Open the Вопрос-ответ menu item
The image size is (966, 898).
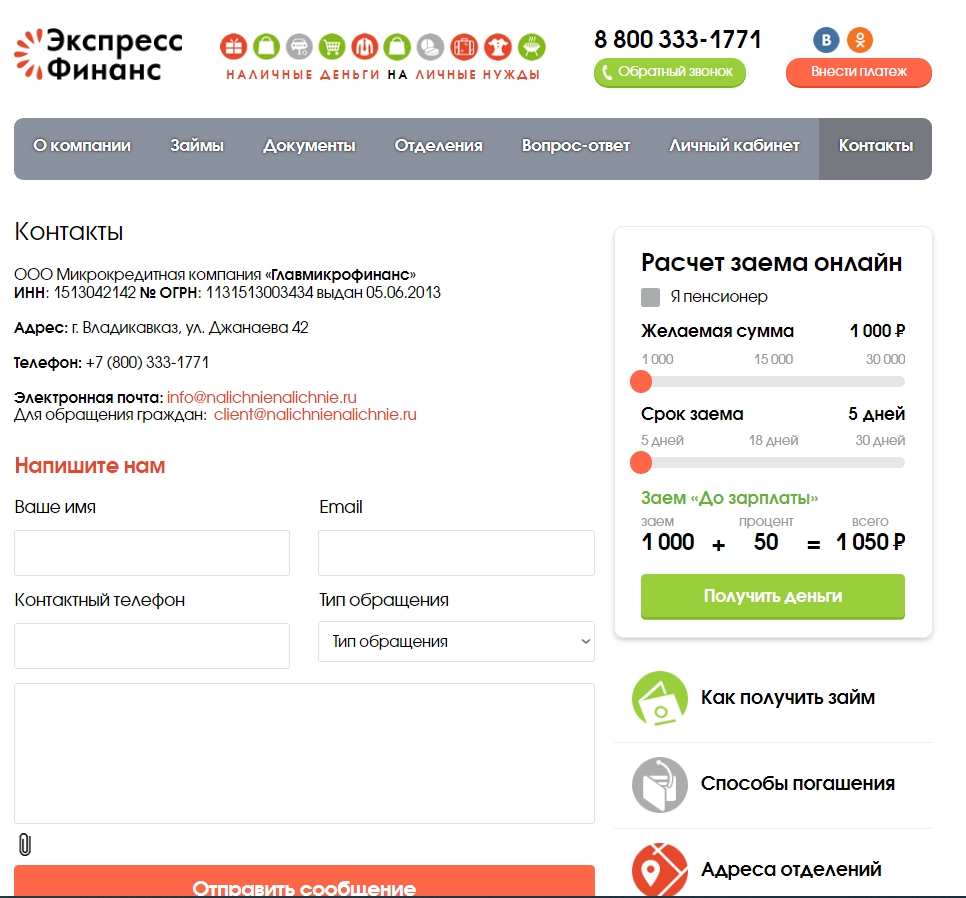576,145
